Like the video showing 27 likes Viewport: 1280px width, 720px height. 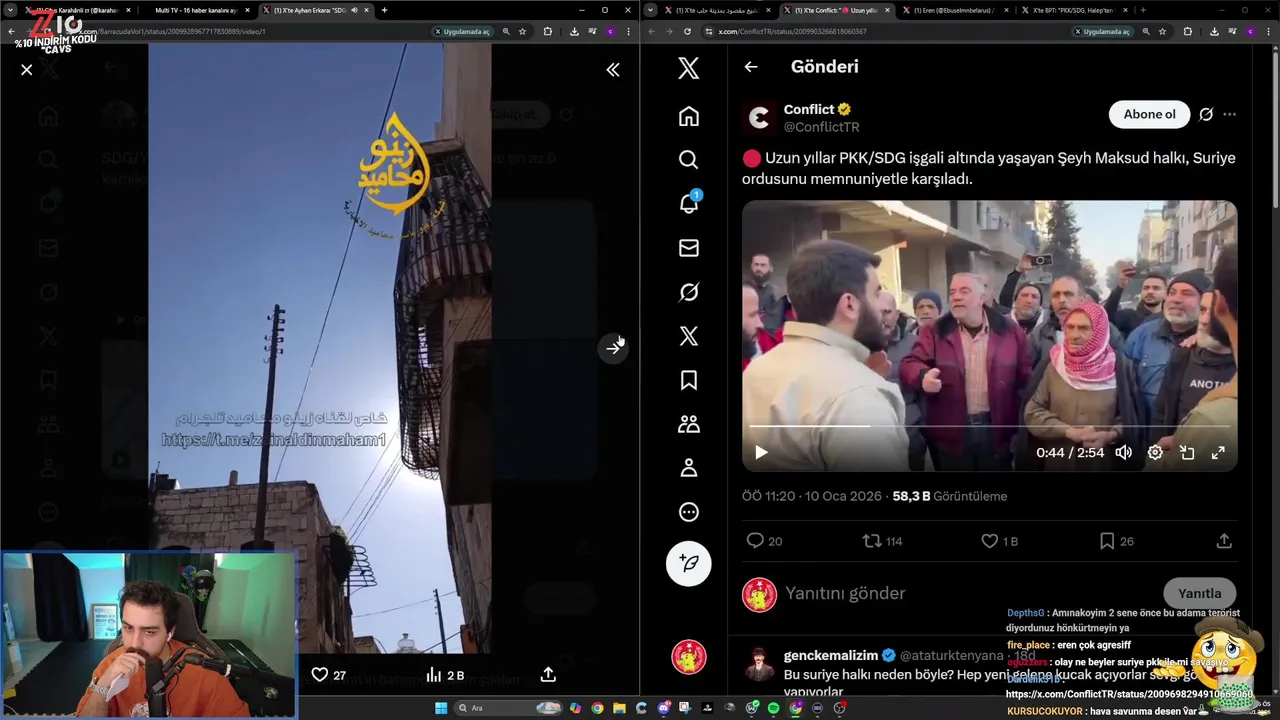(329, 675)
